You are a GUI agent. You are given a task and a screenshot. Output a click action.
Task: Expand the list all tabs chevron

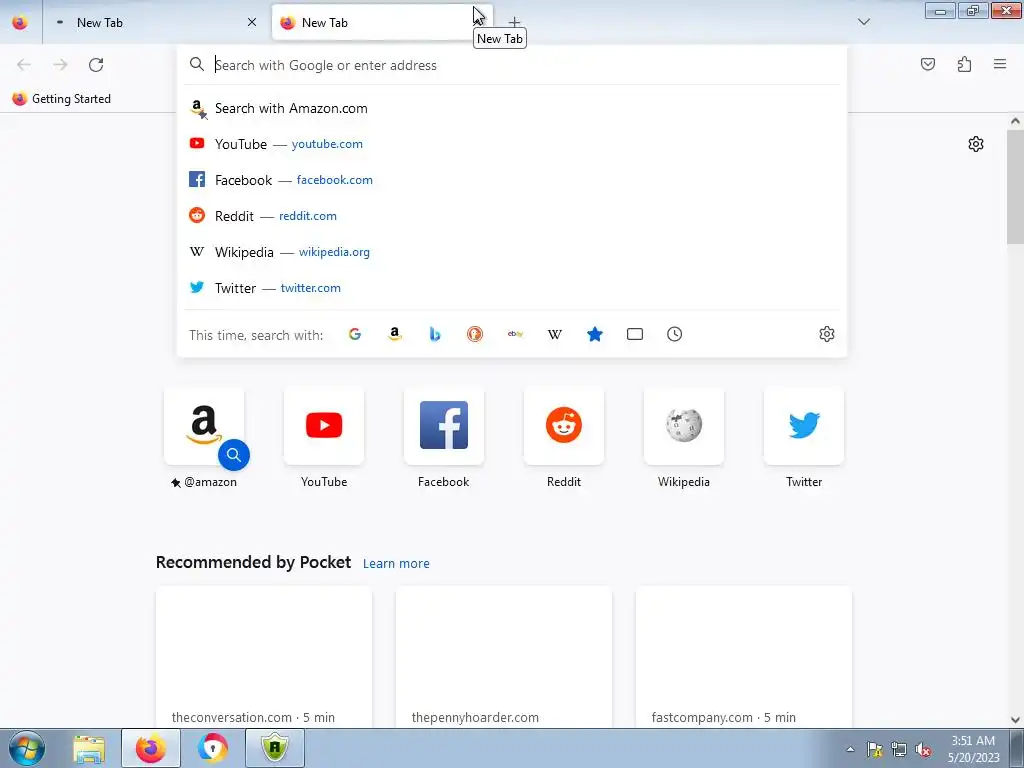[x=863, y=22]
